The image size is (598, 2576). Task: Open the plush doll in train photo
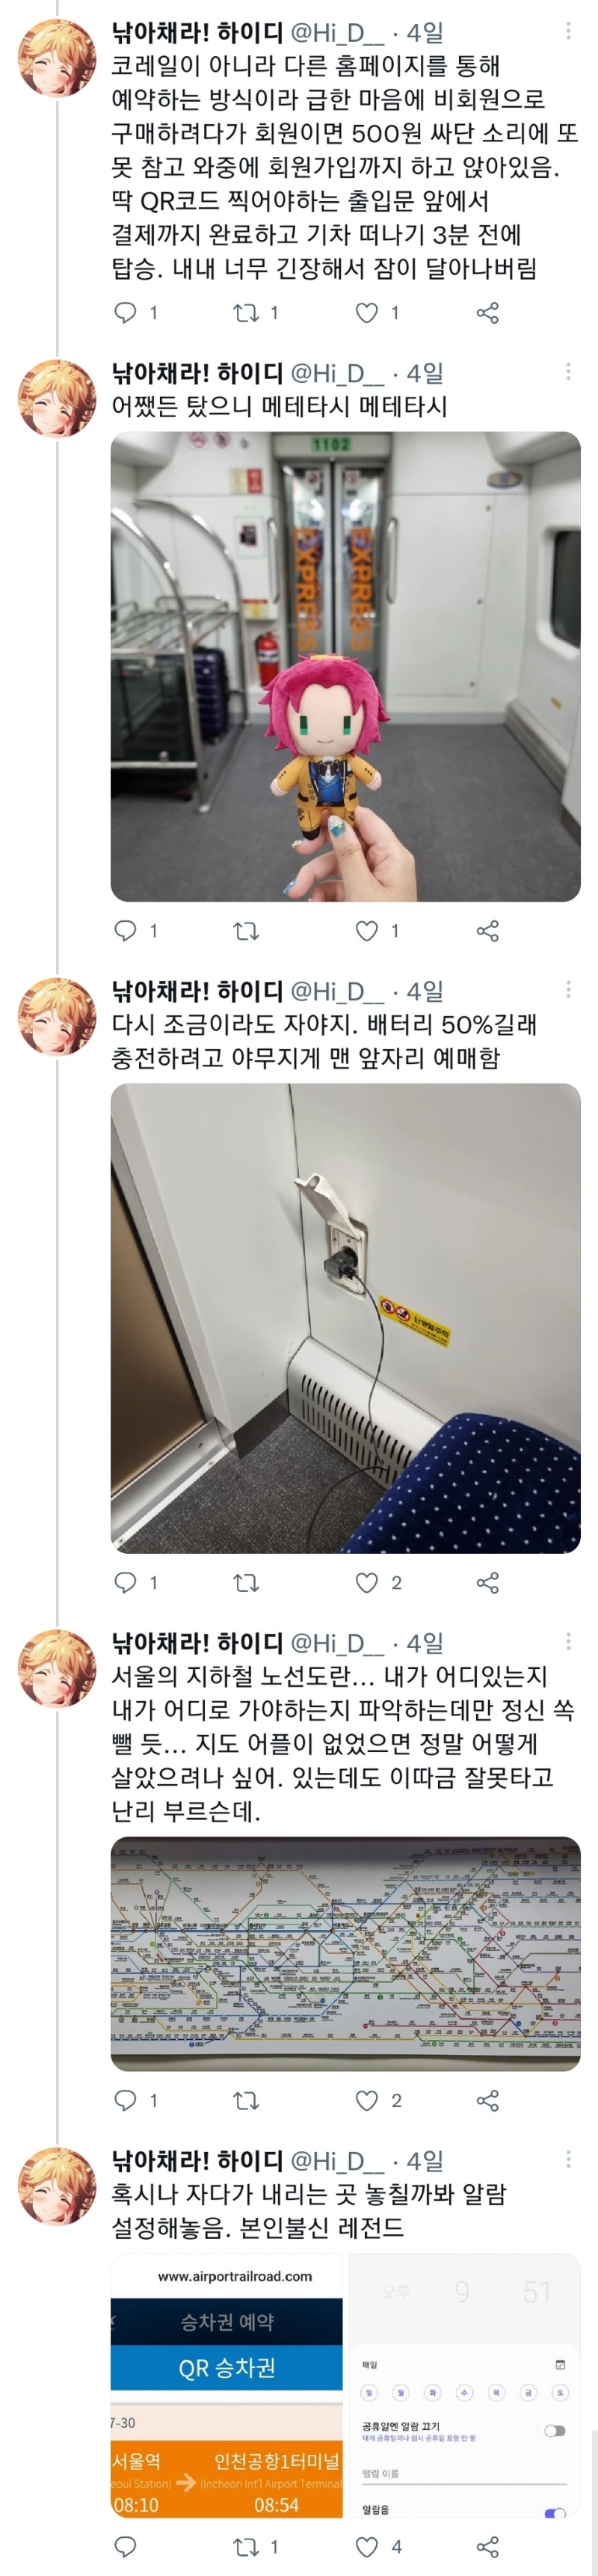(345, 666)
